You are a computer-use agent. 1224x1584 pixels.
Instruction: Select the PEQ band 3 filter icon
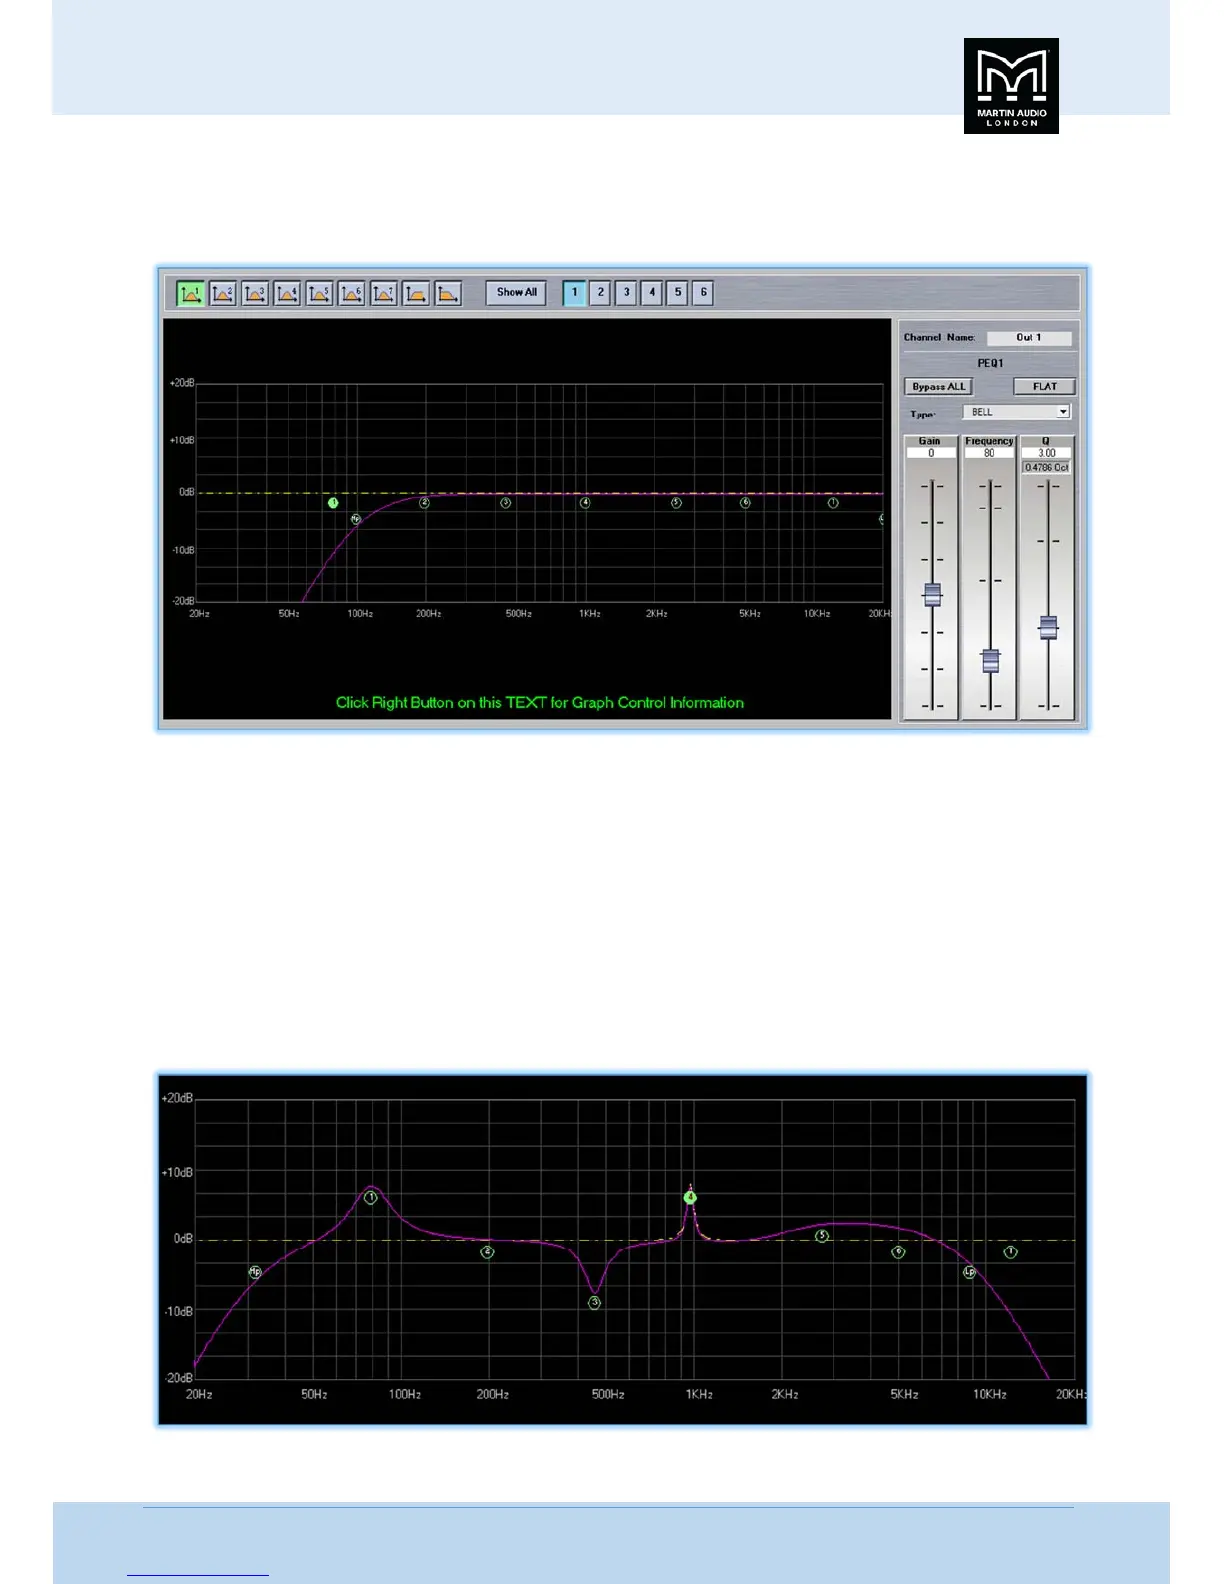pyautogui.click(x=254, y=293)
